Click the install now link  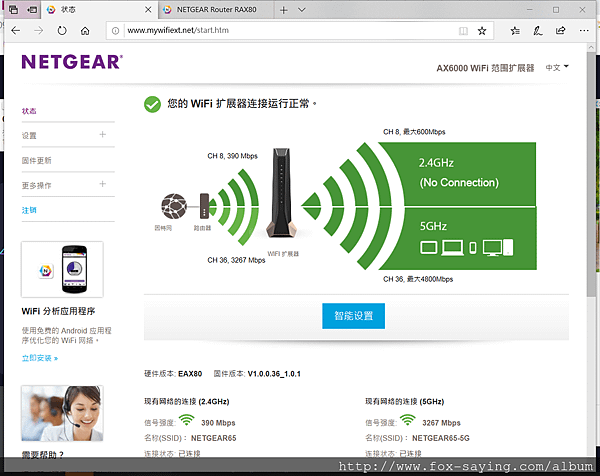point(40,358)
